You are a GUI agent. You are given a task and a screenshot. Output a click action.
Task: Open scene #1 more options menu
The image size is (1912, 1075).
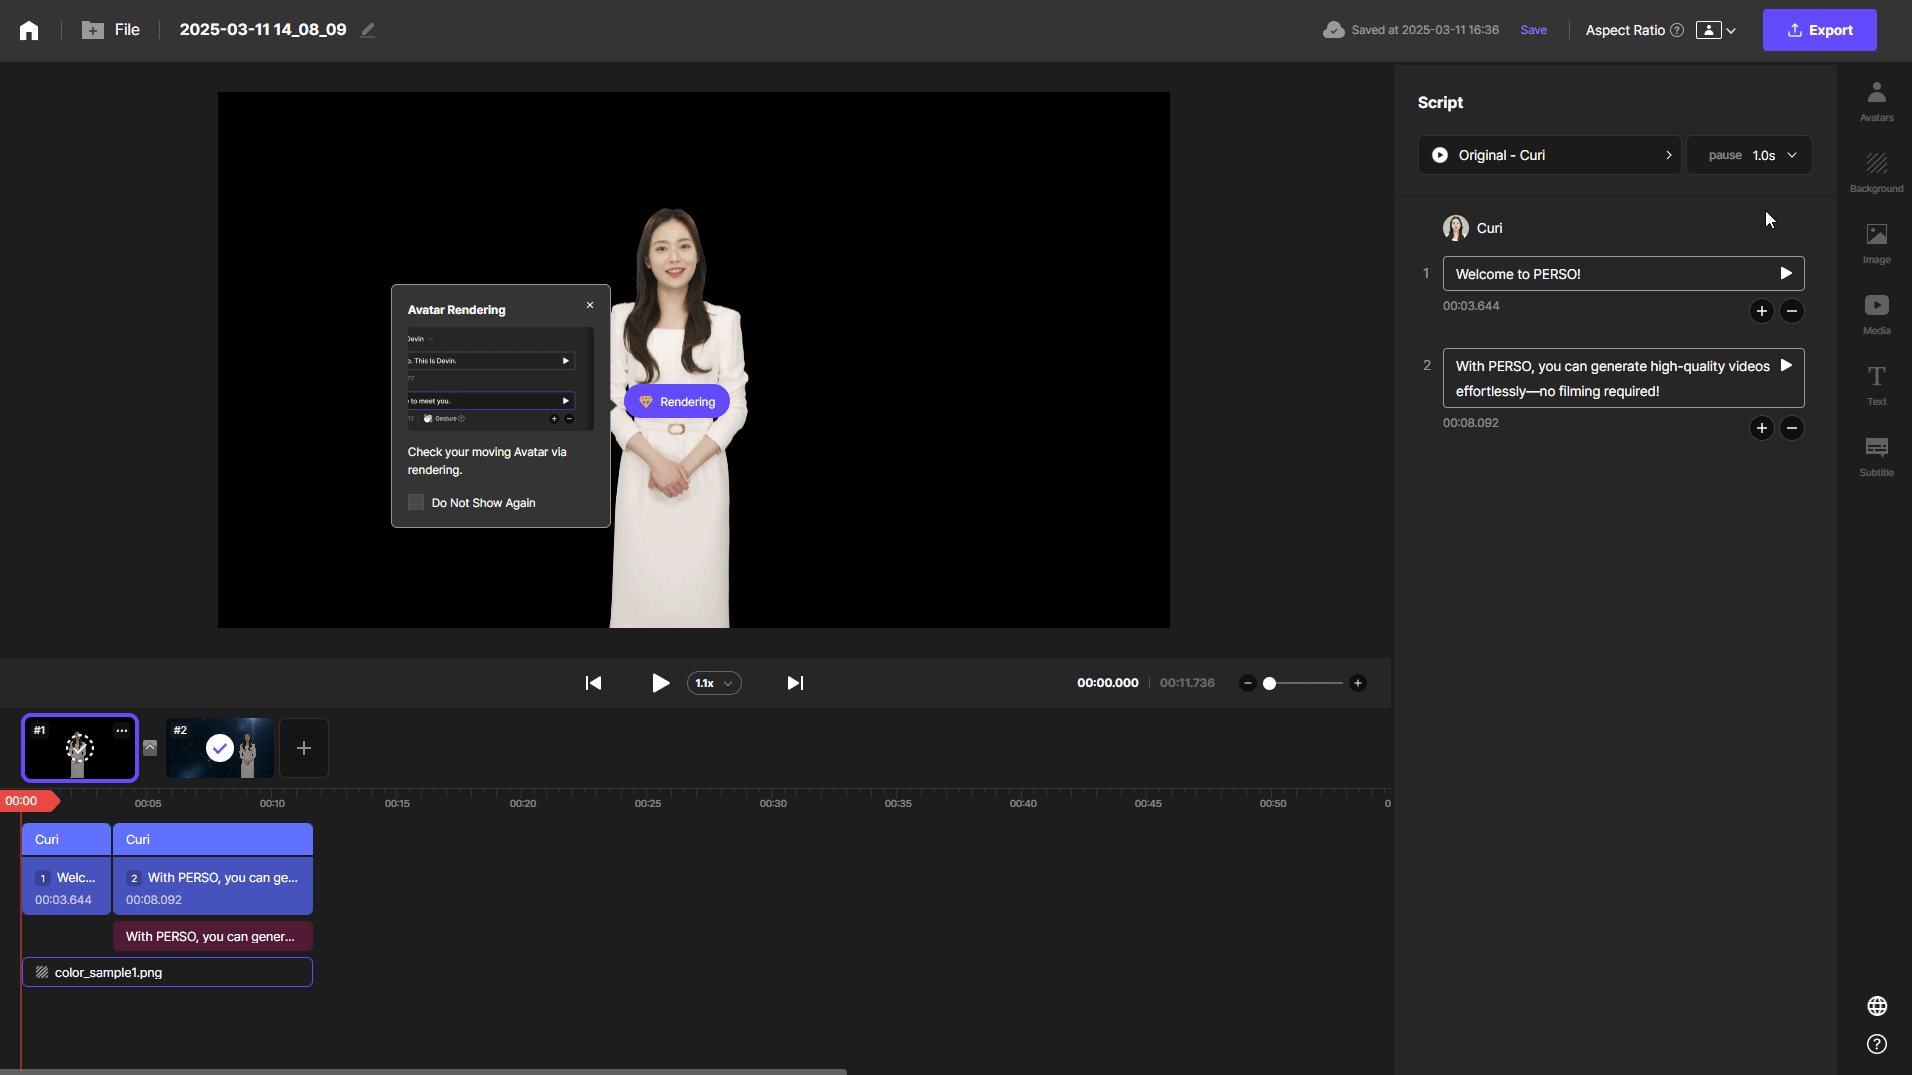pyautogui.click(x=122, y=730)
